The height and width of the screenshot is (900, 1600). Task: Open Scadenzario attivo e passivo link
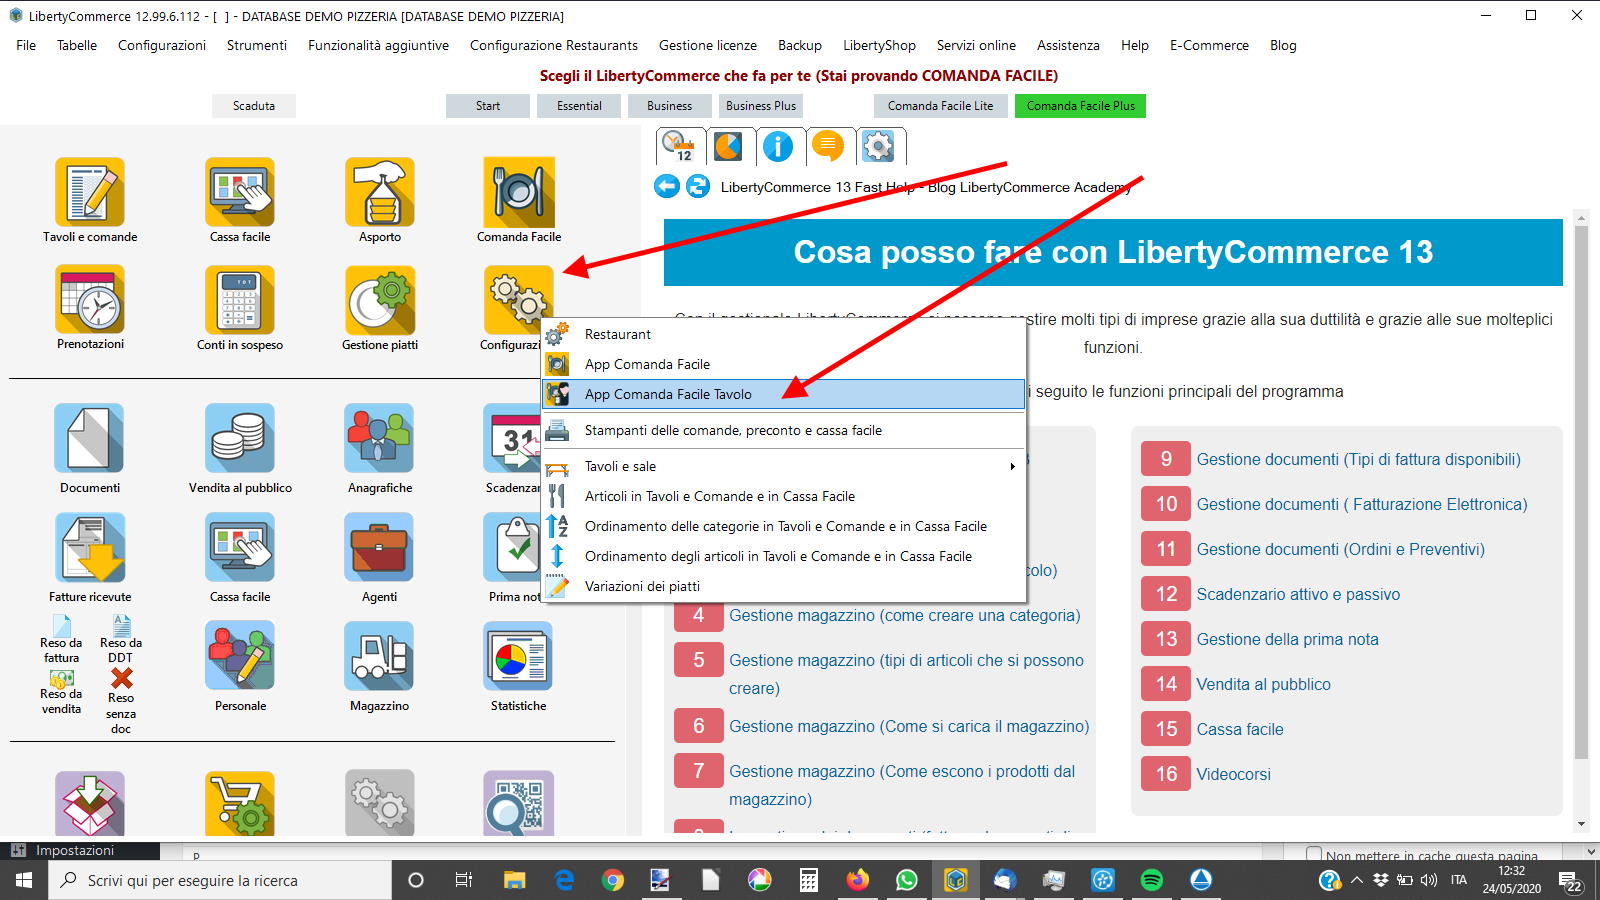[x=1298, y=594]
